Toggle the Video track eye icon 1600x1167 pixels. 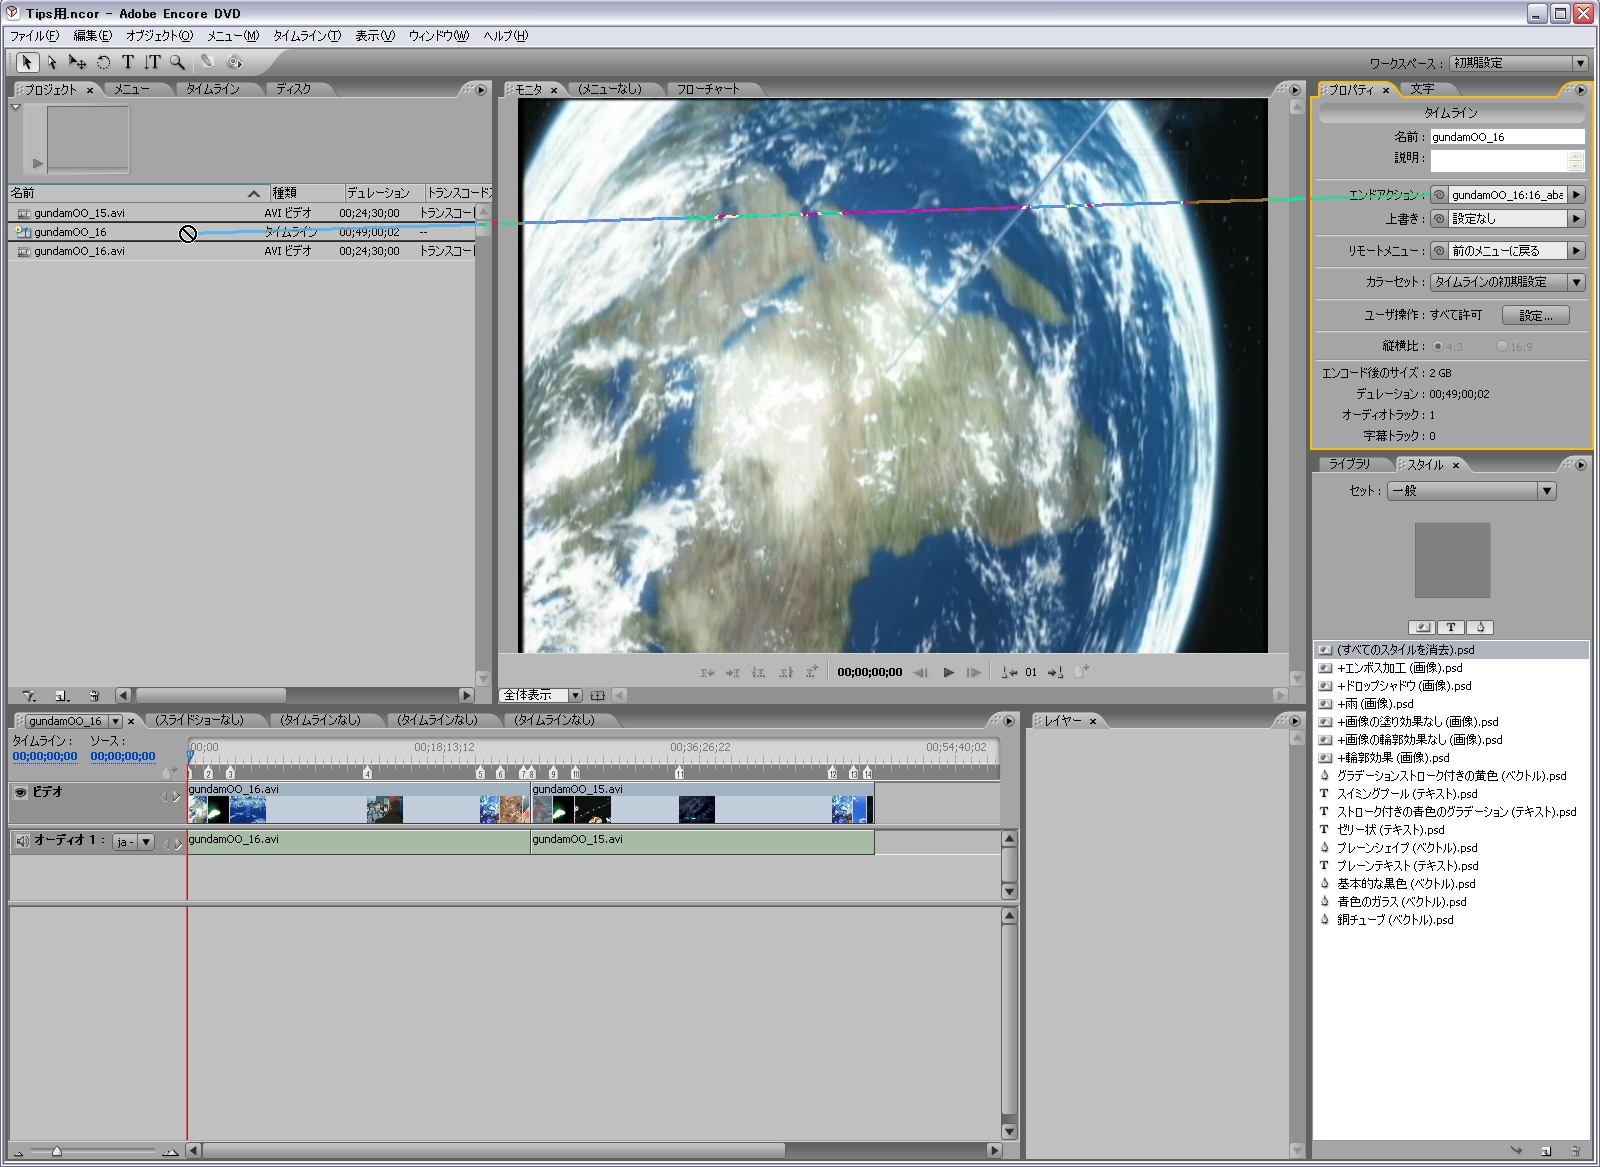point(20,792)
